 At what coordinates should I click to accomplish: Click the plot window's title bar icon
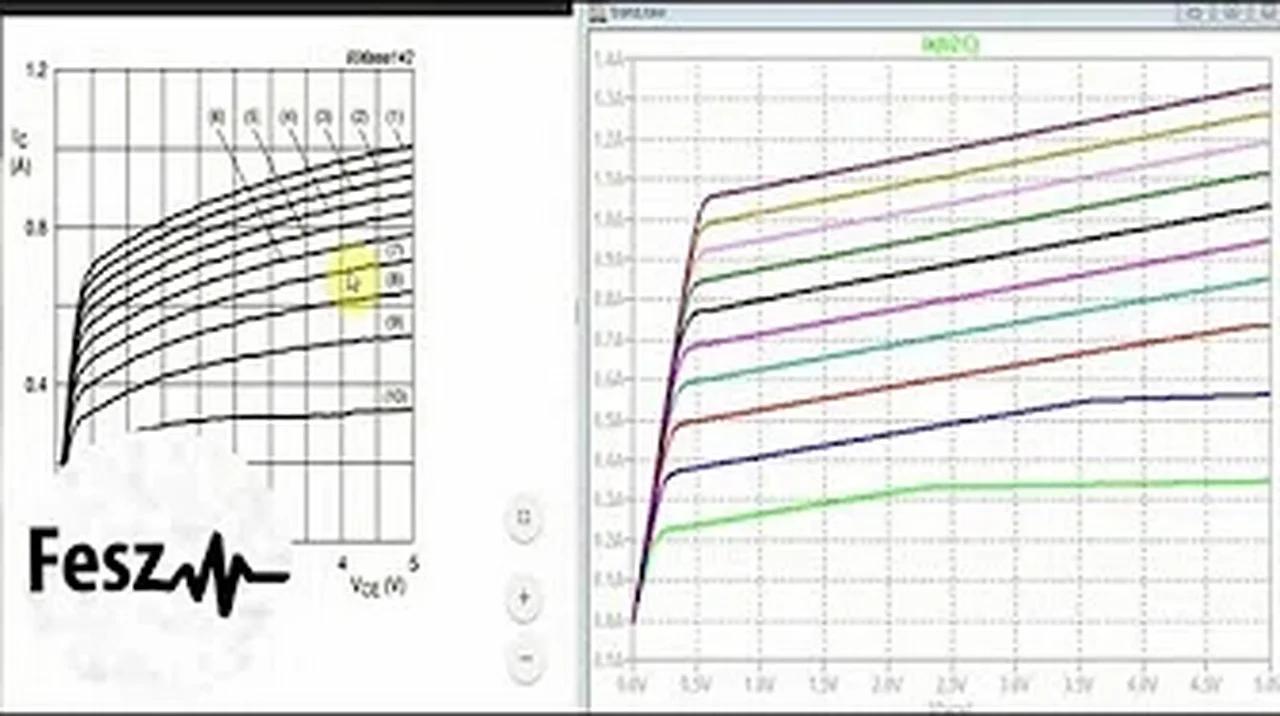click(x=596, y=13)
